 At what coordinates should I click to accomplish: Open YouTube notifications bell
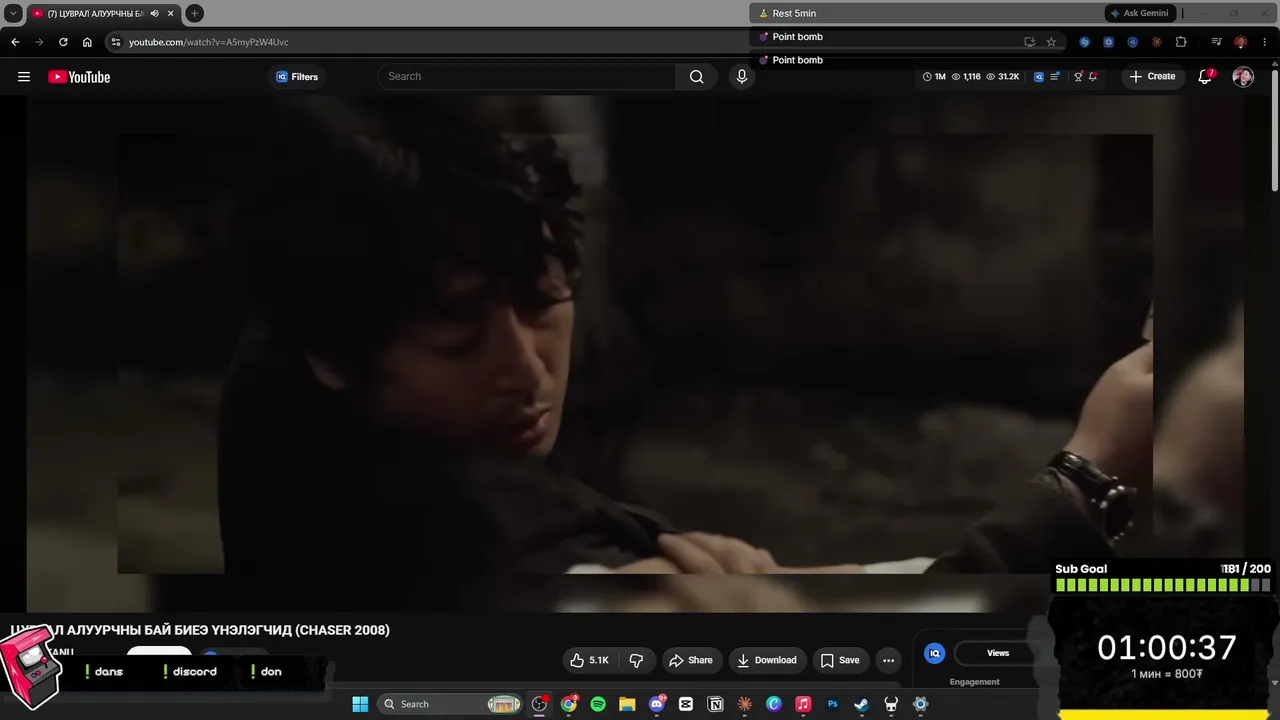[1205, 77]
